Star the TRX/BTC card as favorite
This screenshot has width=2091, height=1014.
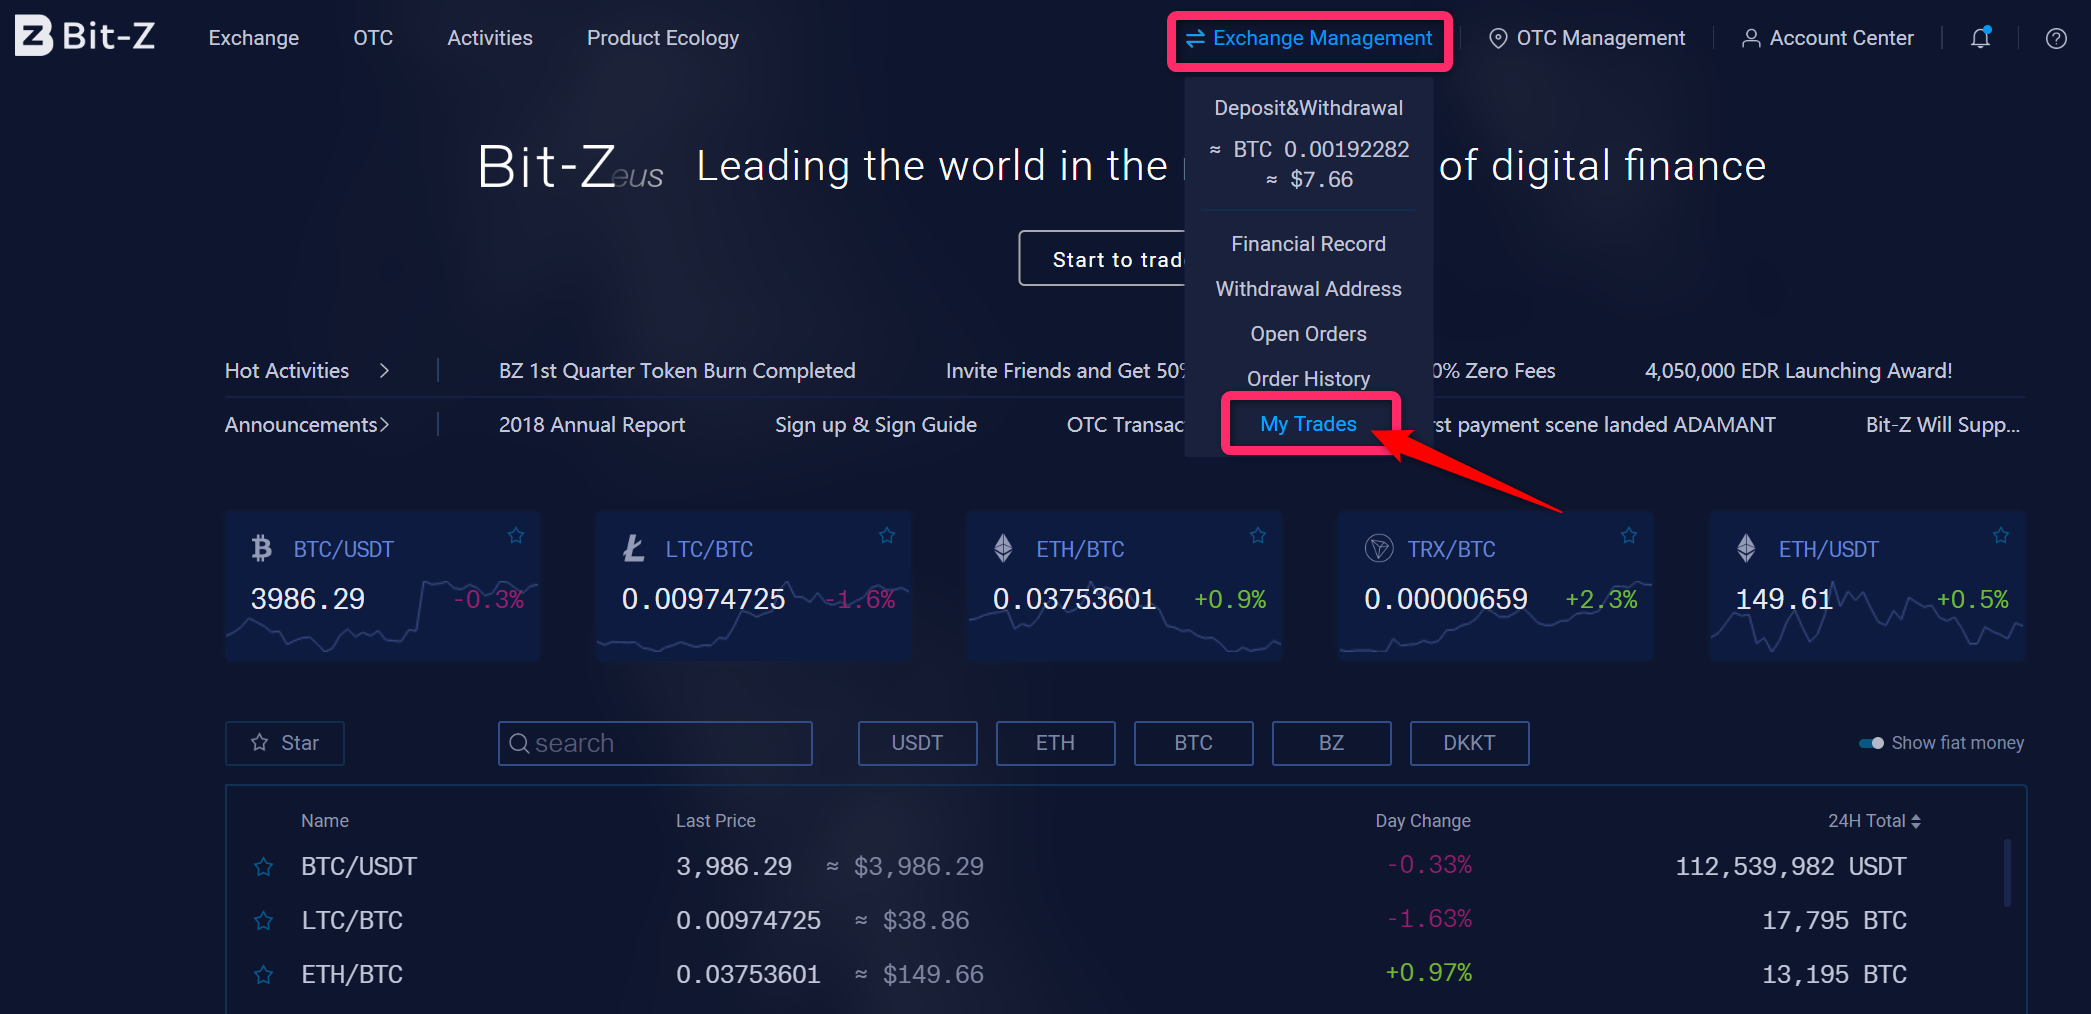1629,535
